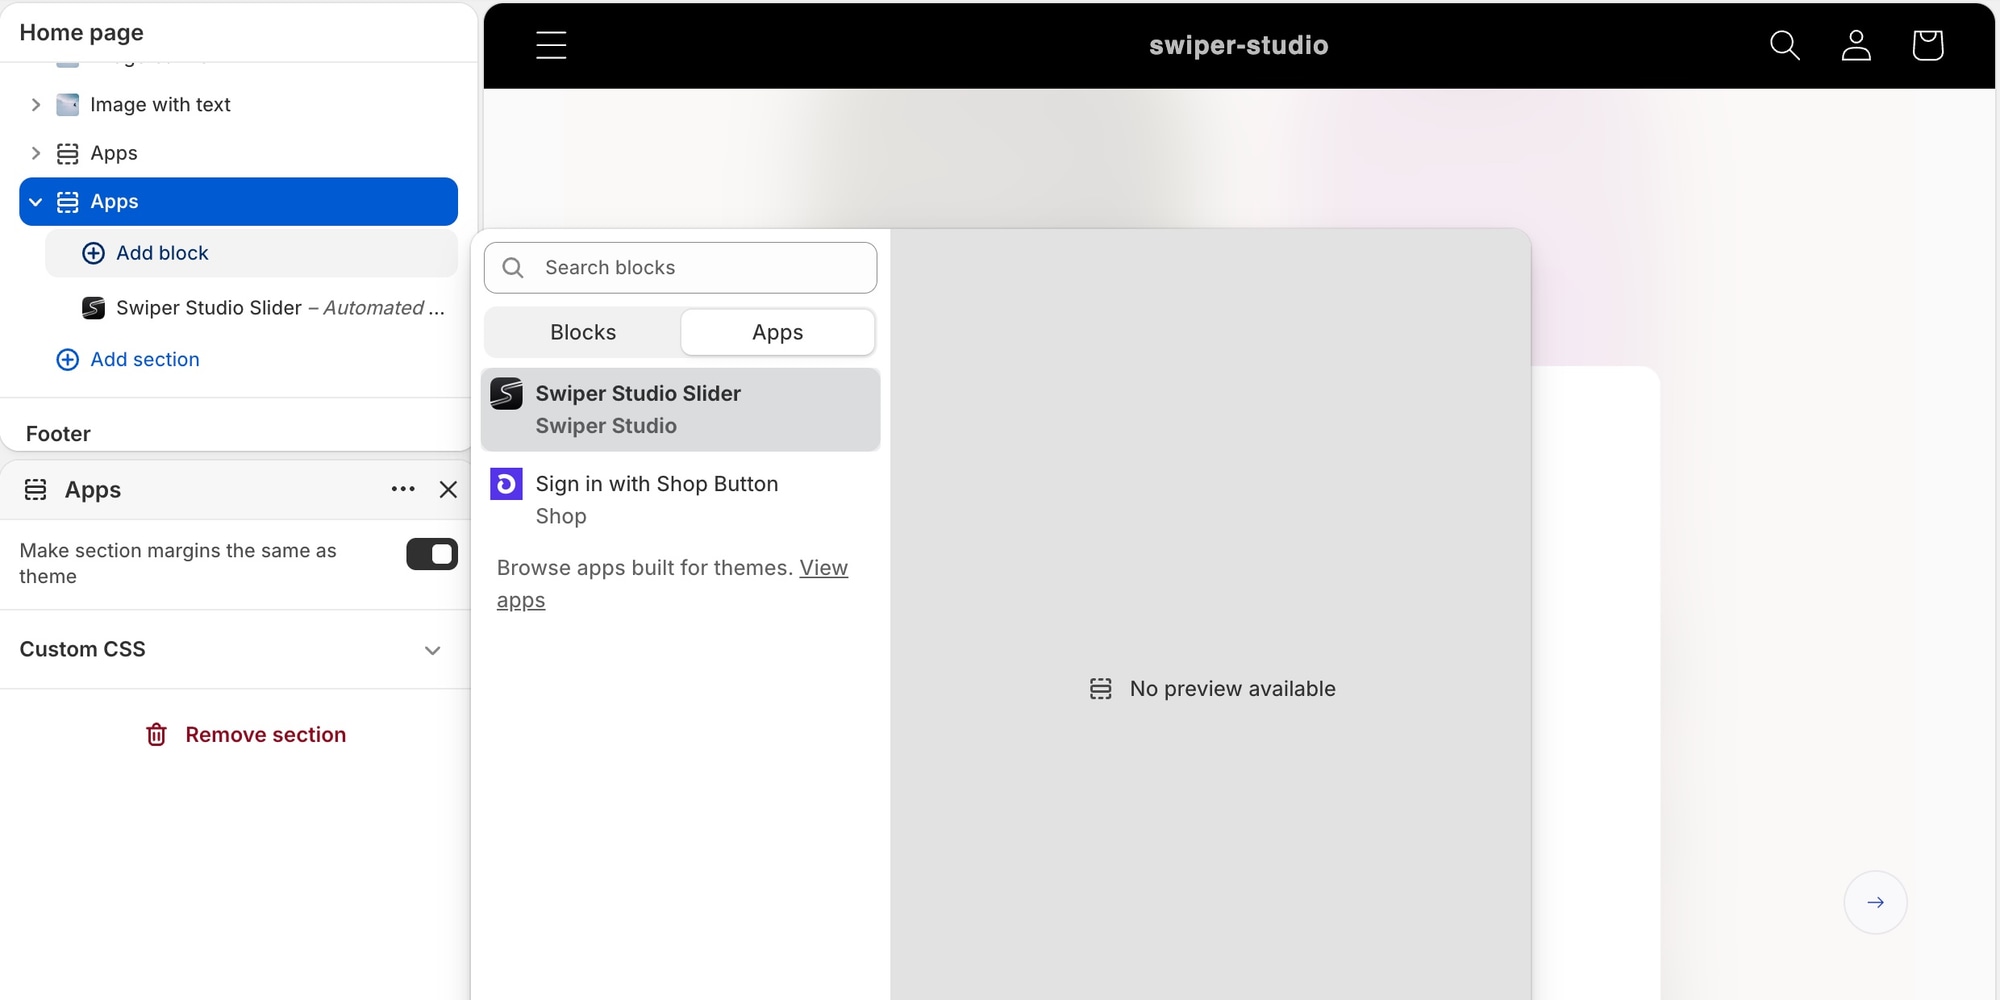Image resolution: width=2000 pixels, height=1000 pixels.
Task: Click Add block button
Action: [x=252, y=253]
